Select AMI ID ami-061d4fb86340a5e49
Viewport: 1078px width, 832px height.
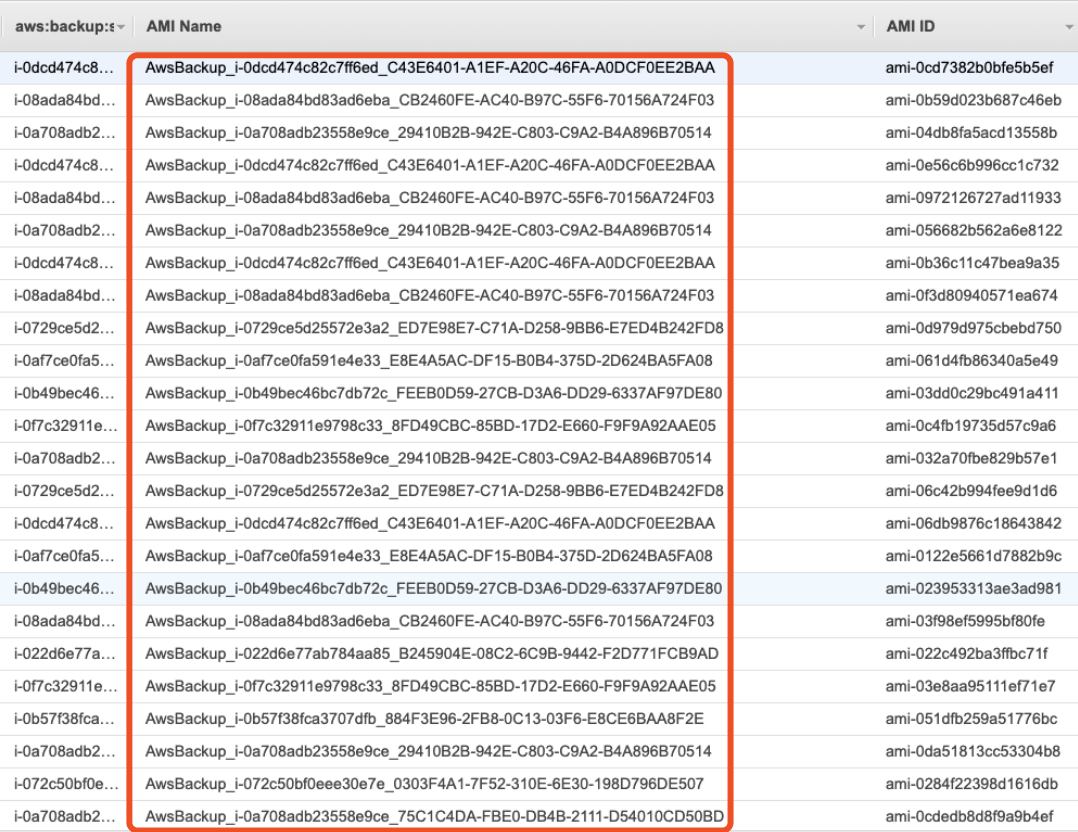coord(971,360)
